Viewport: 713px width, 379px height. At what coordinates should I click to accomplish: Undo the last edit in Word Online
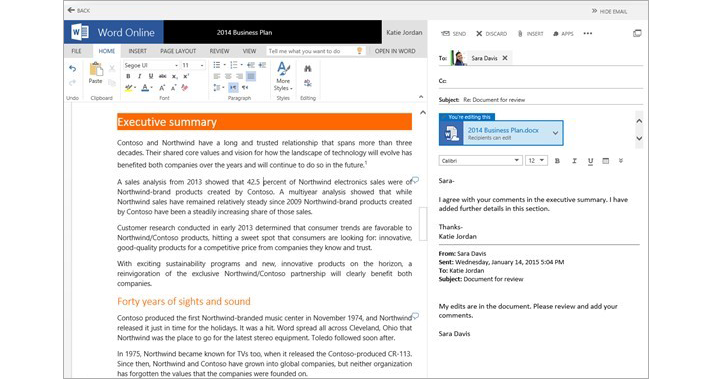(72, 68)
